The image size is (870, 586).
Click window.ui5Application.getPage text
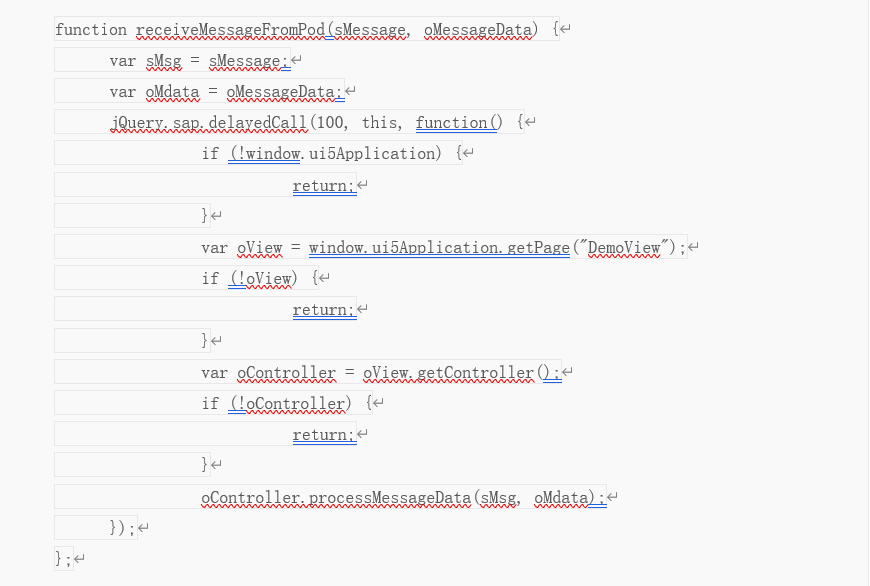439,247
